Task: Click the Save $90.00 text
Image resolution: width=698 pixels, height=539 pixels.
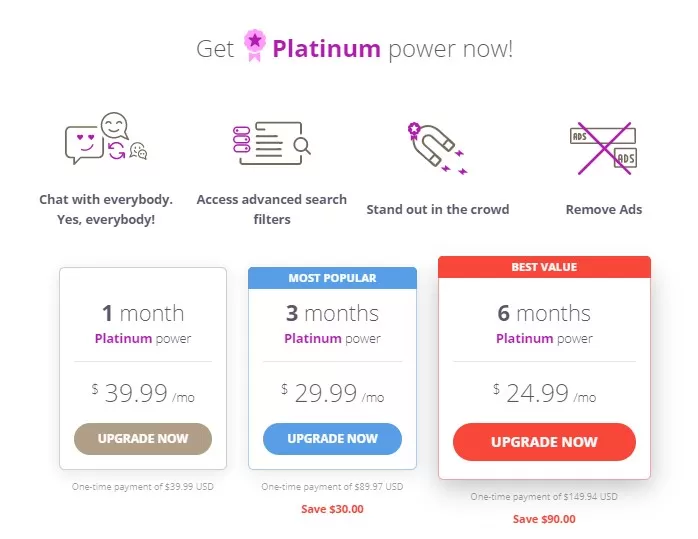Action: coord(544,519)
